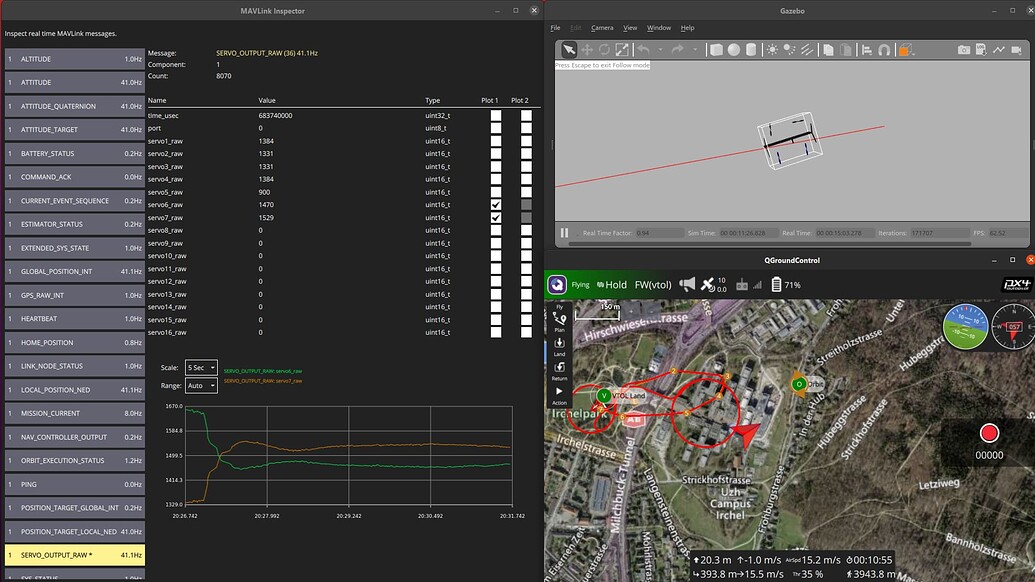
Task: Add a spot light in Gazebo
Action: point(789,49)
